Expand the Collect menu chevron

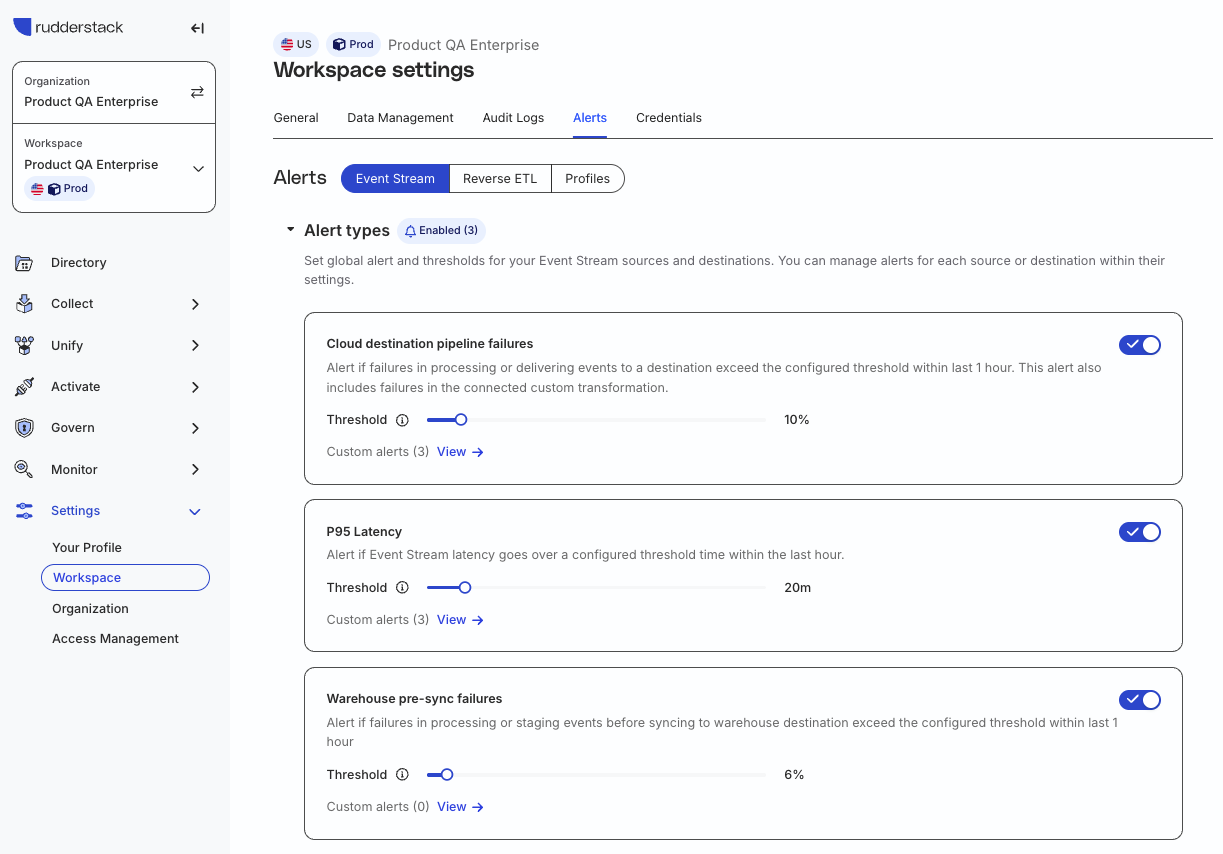pyautogui.click(x=195, y=304)
